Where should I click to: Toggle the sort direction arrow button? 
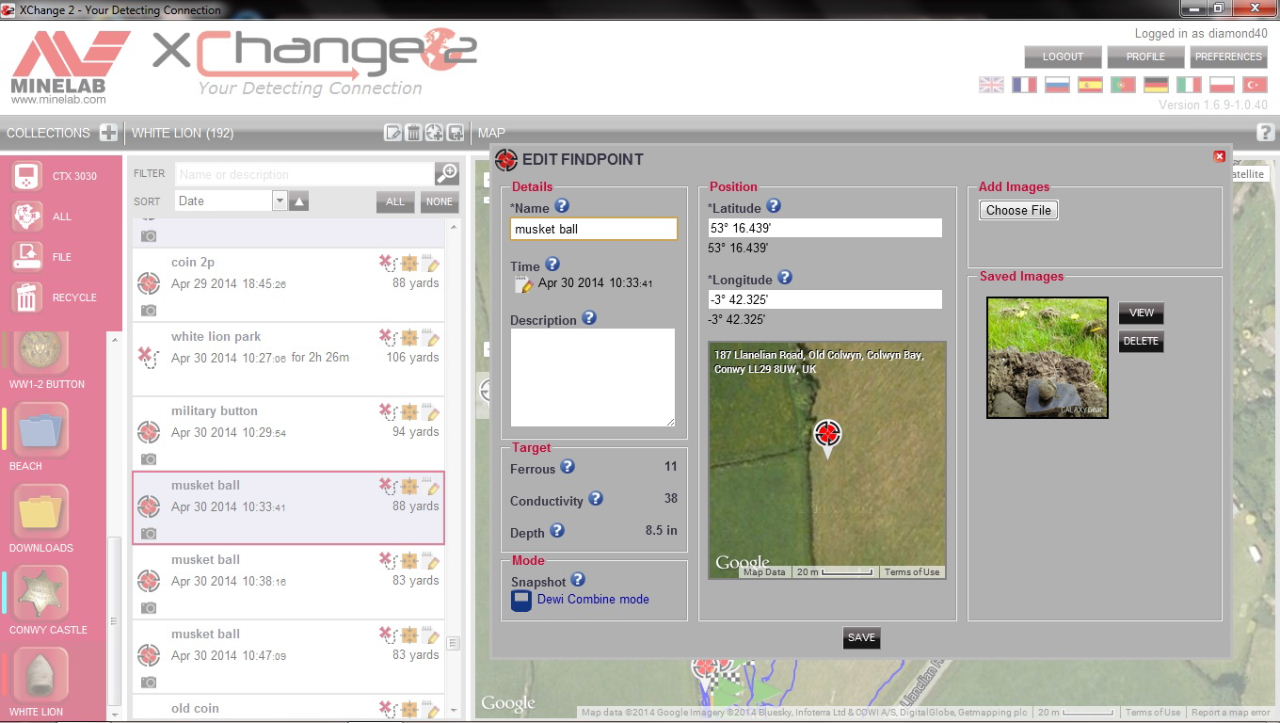point(300,201)
